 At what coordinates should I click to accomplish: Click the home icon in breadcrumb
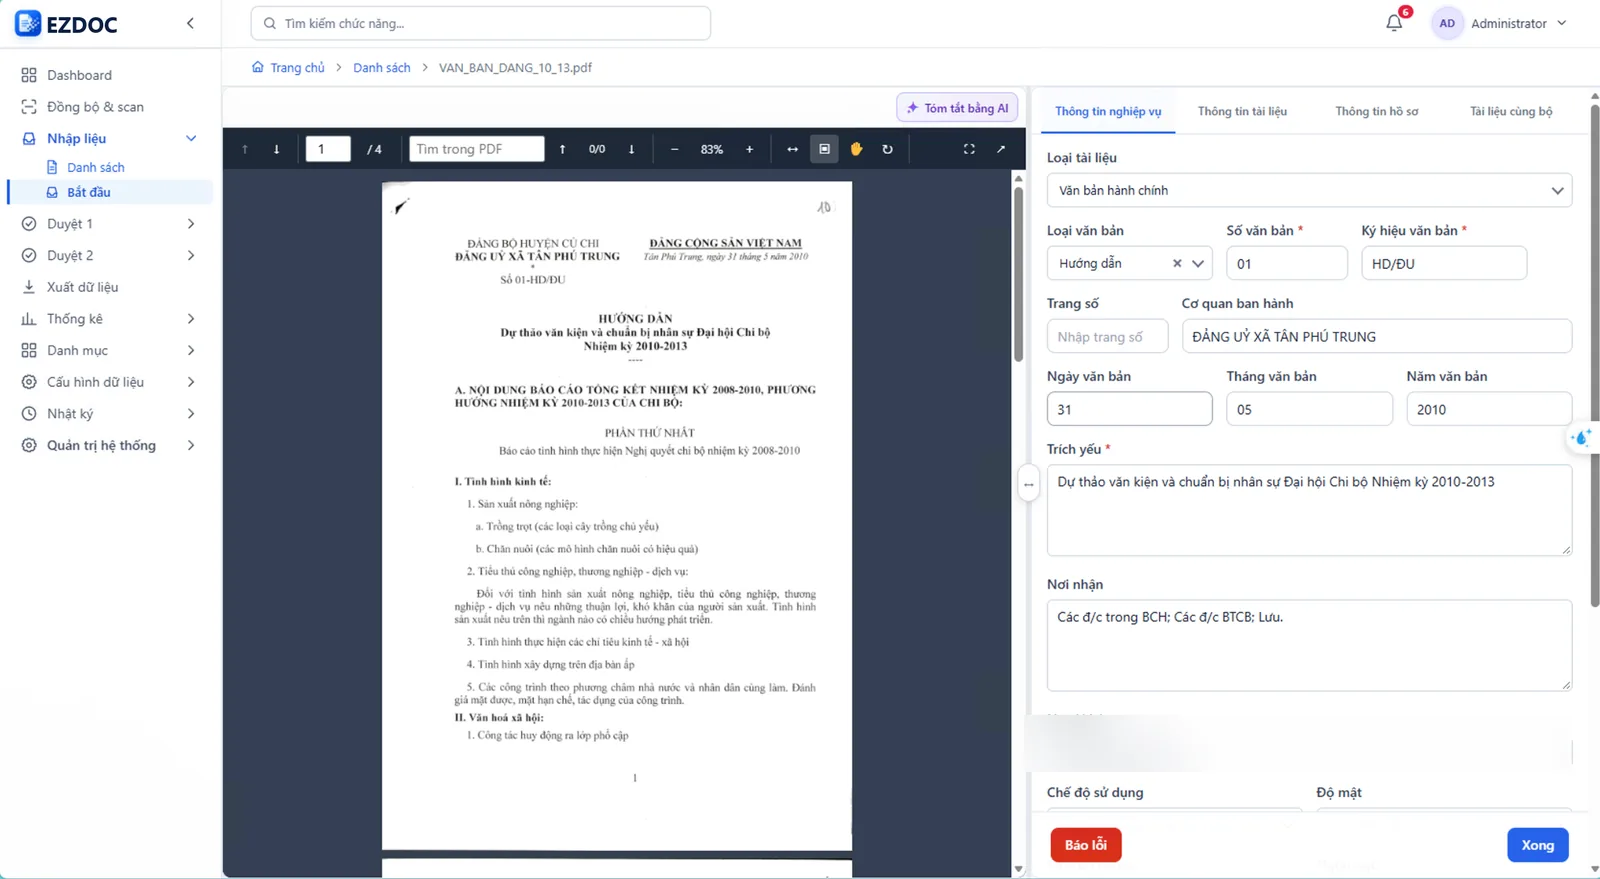tap(257, 67)
